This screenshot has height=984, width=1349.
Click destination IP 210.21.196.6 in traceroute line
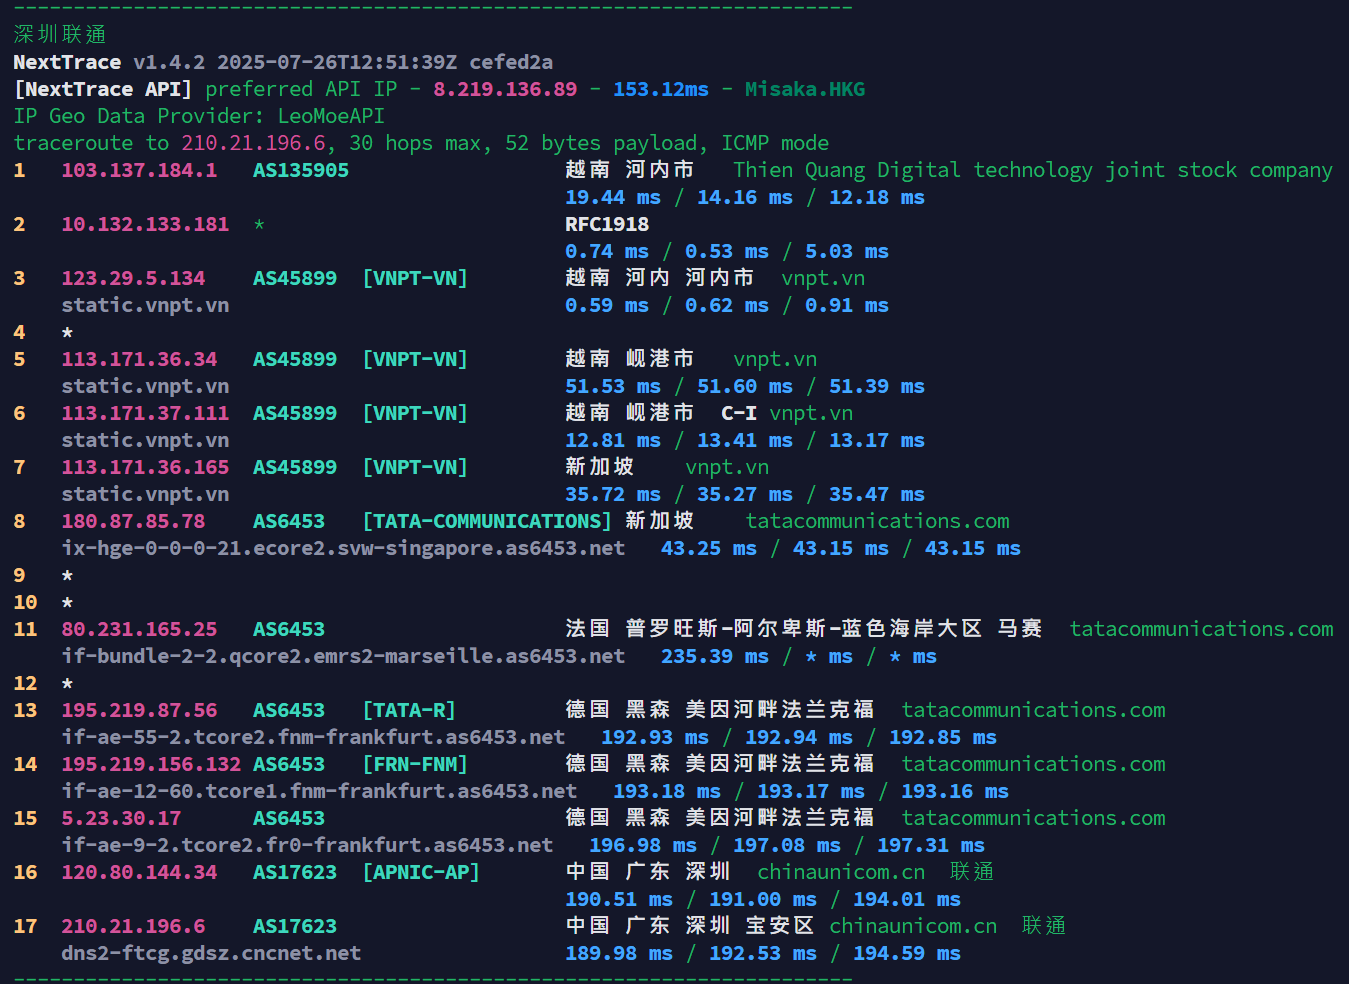click(253, 143)
